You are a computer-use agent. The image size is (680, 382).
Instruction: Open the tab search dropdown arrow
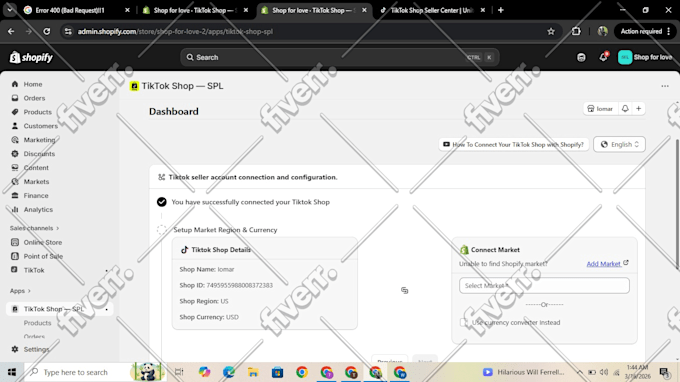tap(10, 10)
